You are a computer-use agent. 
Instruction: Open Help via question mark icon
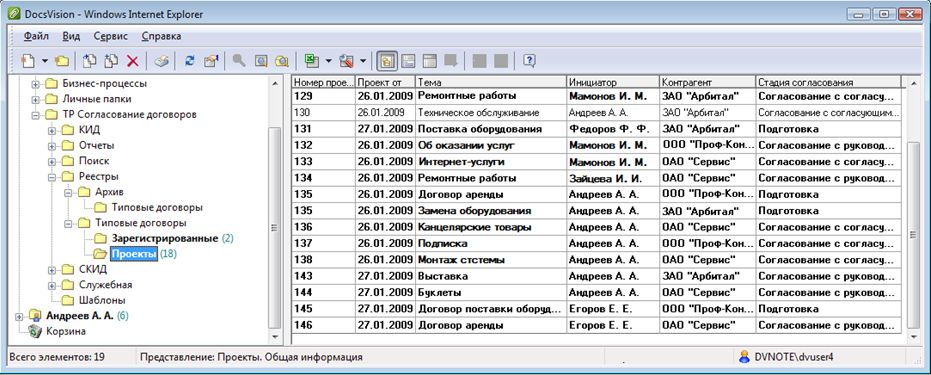tap(530, 61)
